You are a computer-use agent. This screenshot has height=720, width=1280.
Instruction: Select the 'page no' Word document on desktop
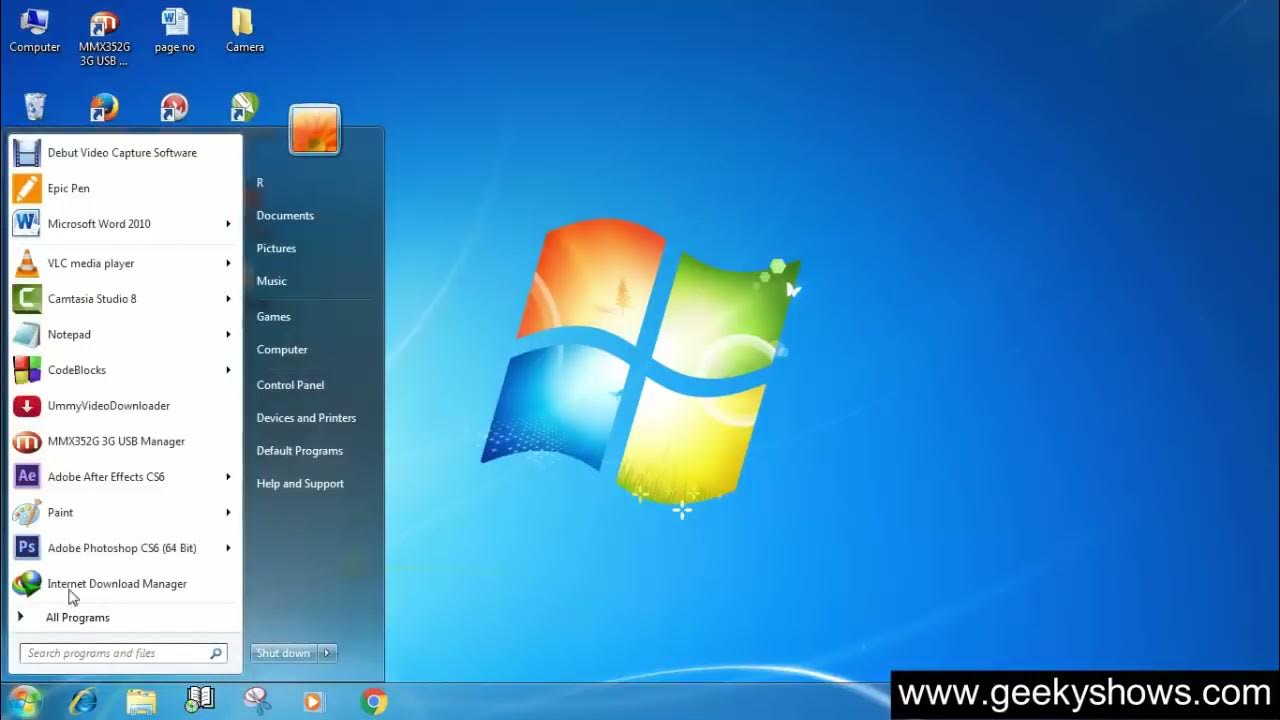click(x=174, y=31)
